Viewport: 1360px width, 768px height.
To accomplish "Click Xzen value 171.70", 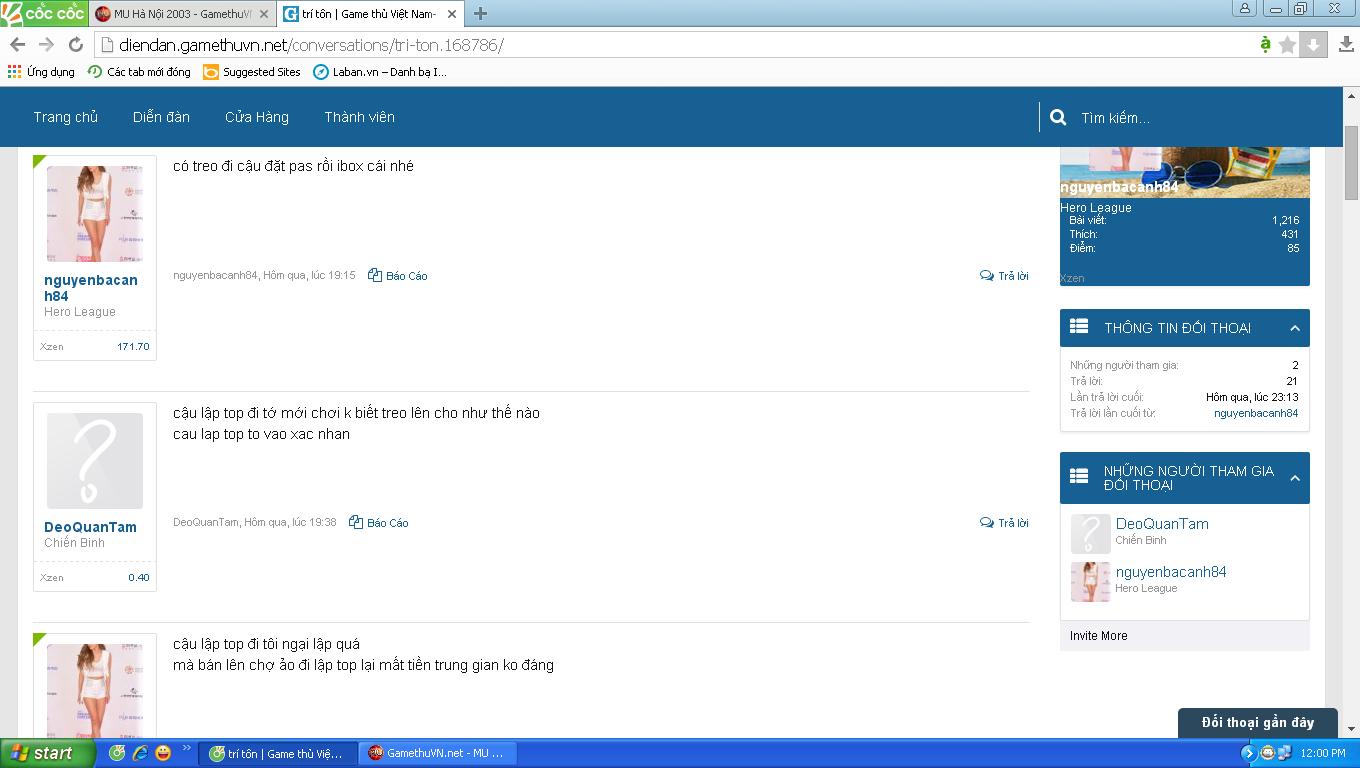I will point(133,347).
